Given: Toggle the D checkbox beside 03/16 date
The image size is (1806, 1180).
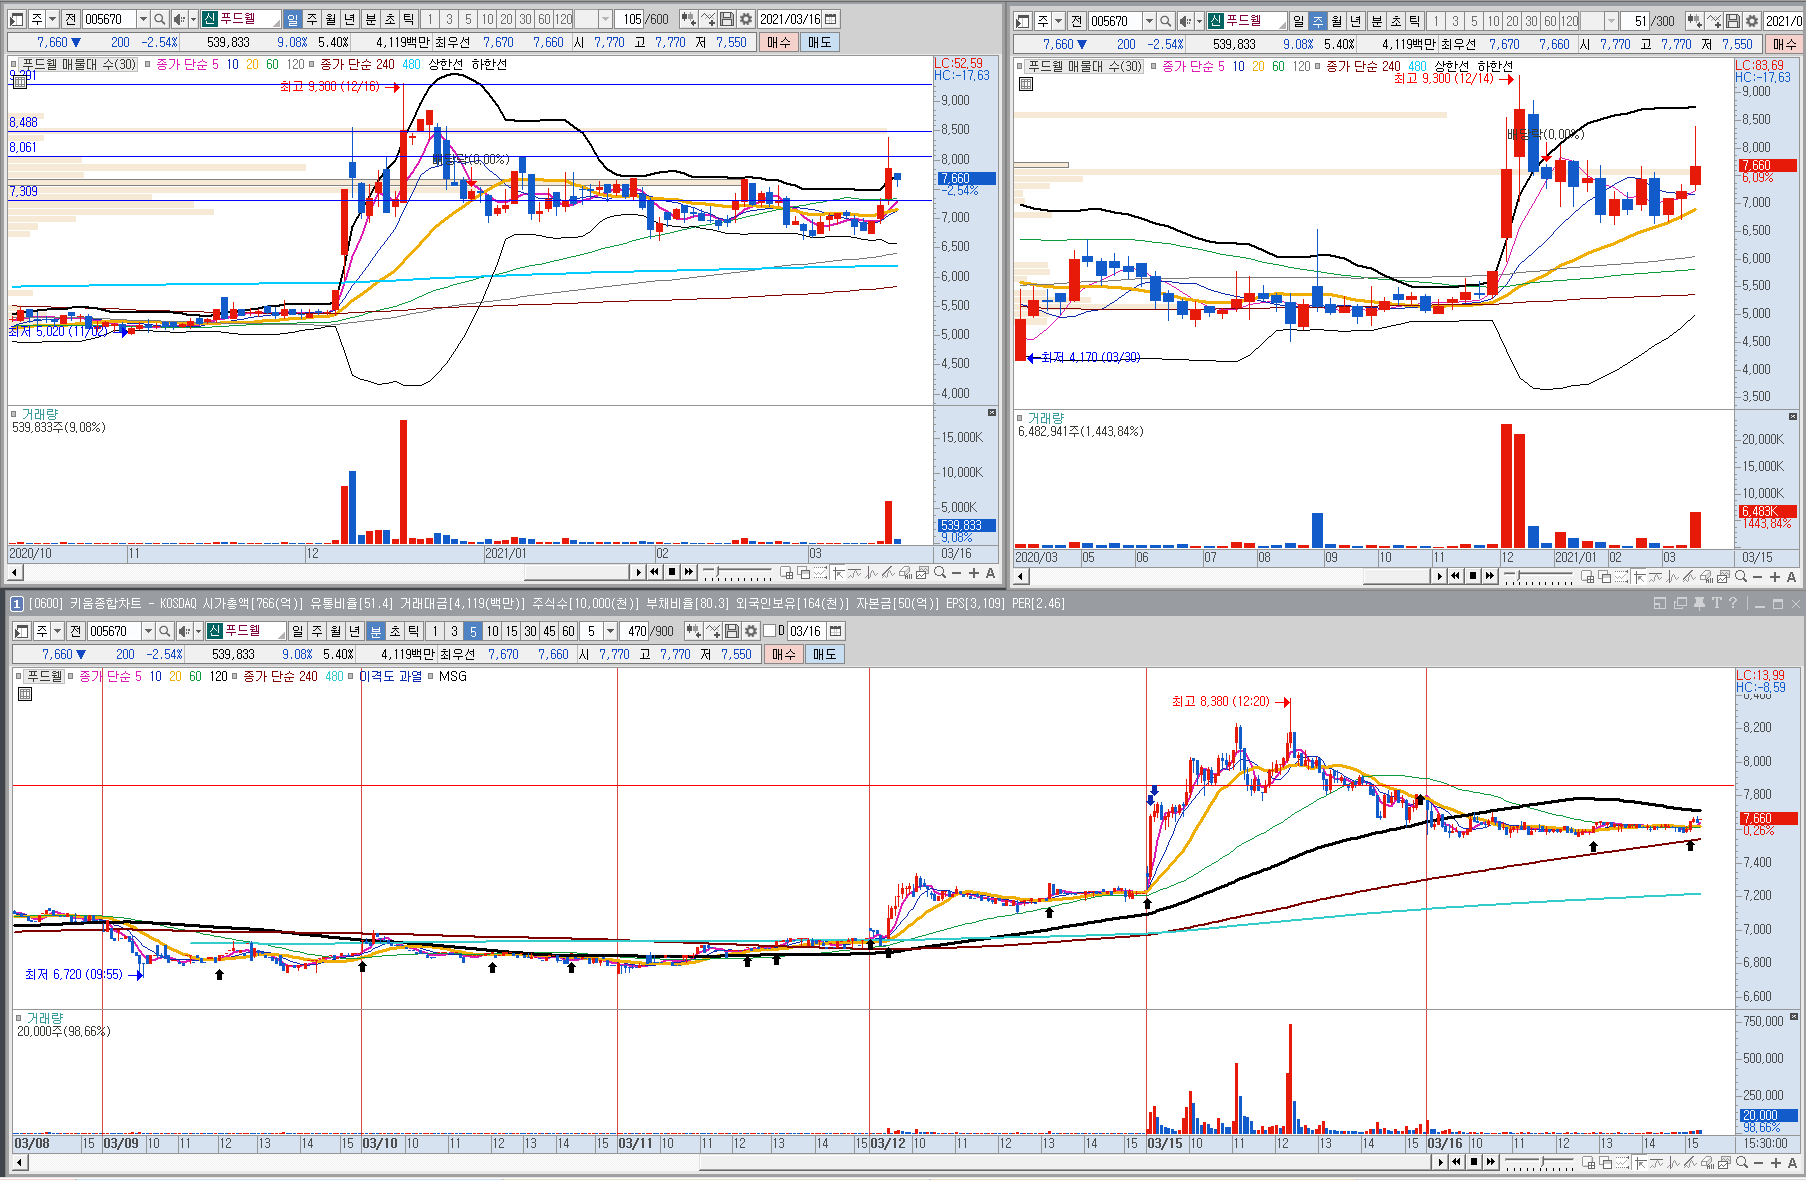Looking at the screenshot, I should point(769,631).
